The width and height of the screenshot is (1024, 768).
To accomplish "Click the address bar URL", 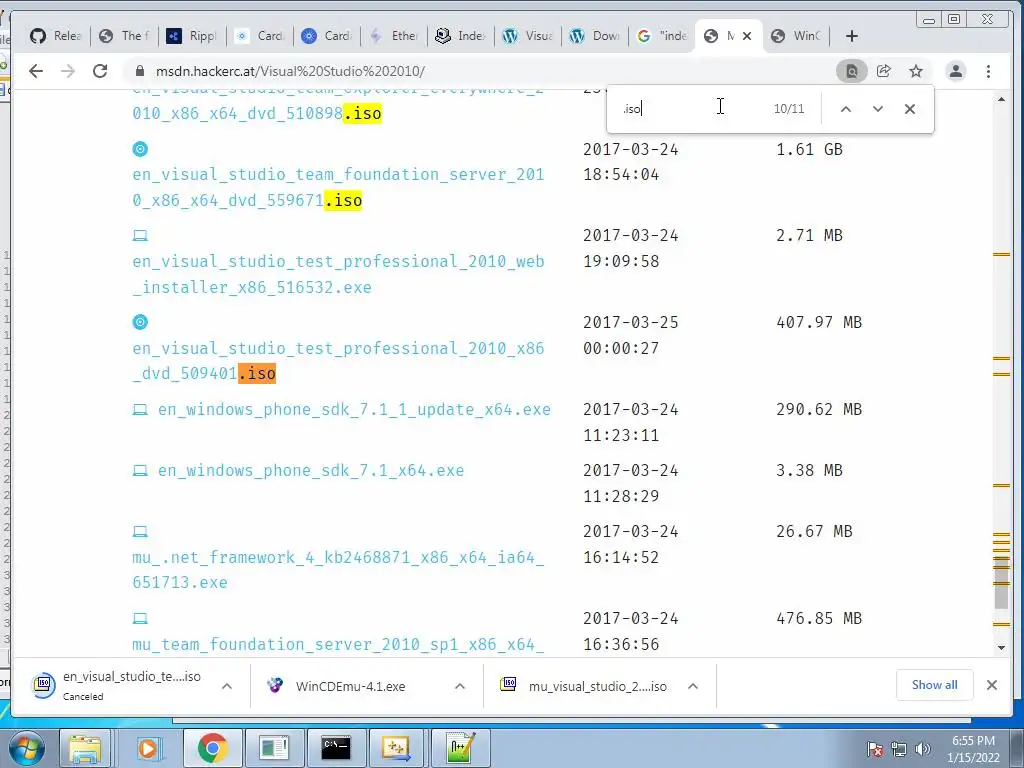I will (x=291, y=71).
